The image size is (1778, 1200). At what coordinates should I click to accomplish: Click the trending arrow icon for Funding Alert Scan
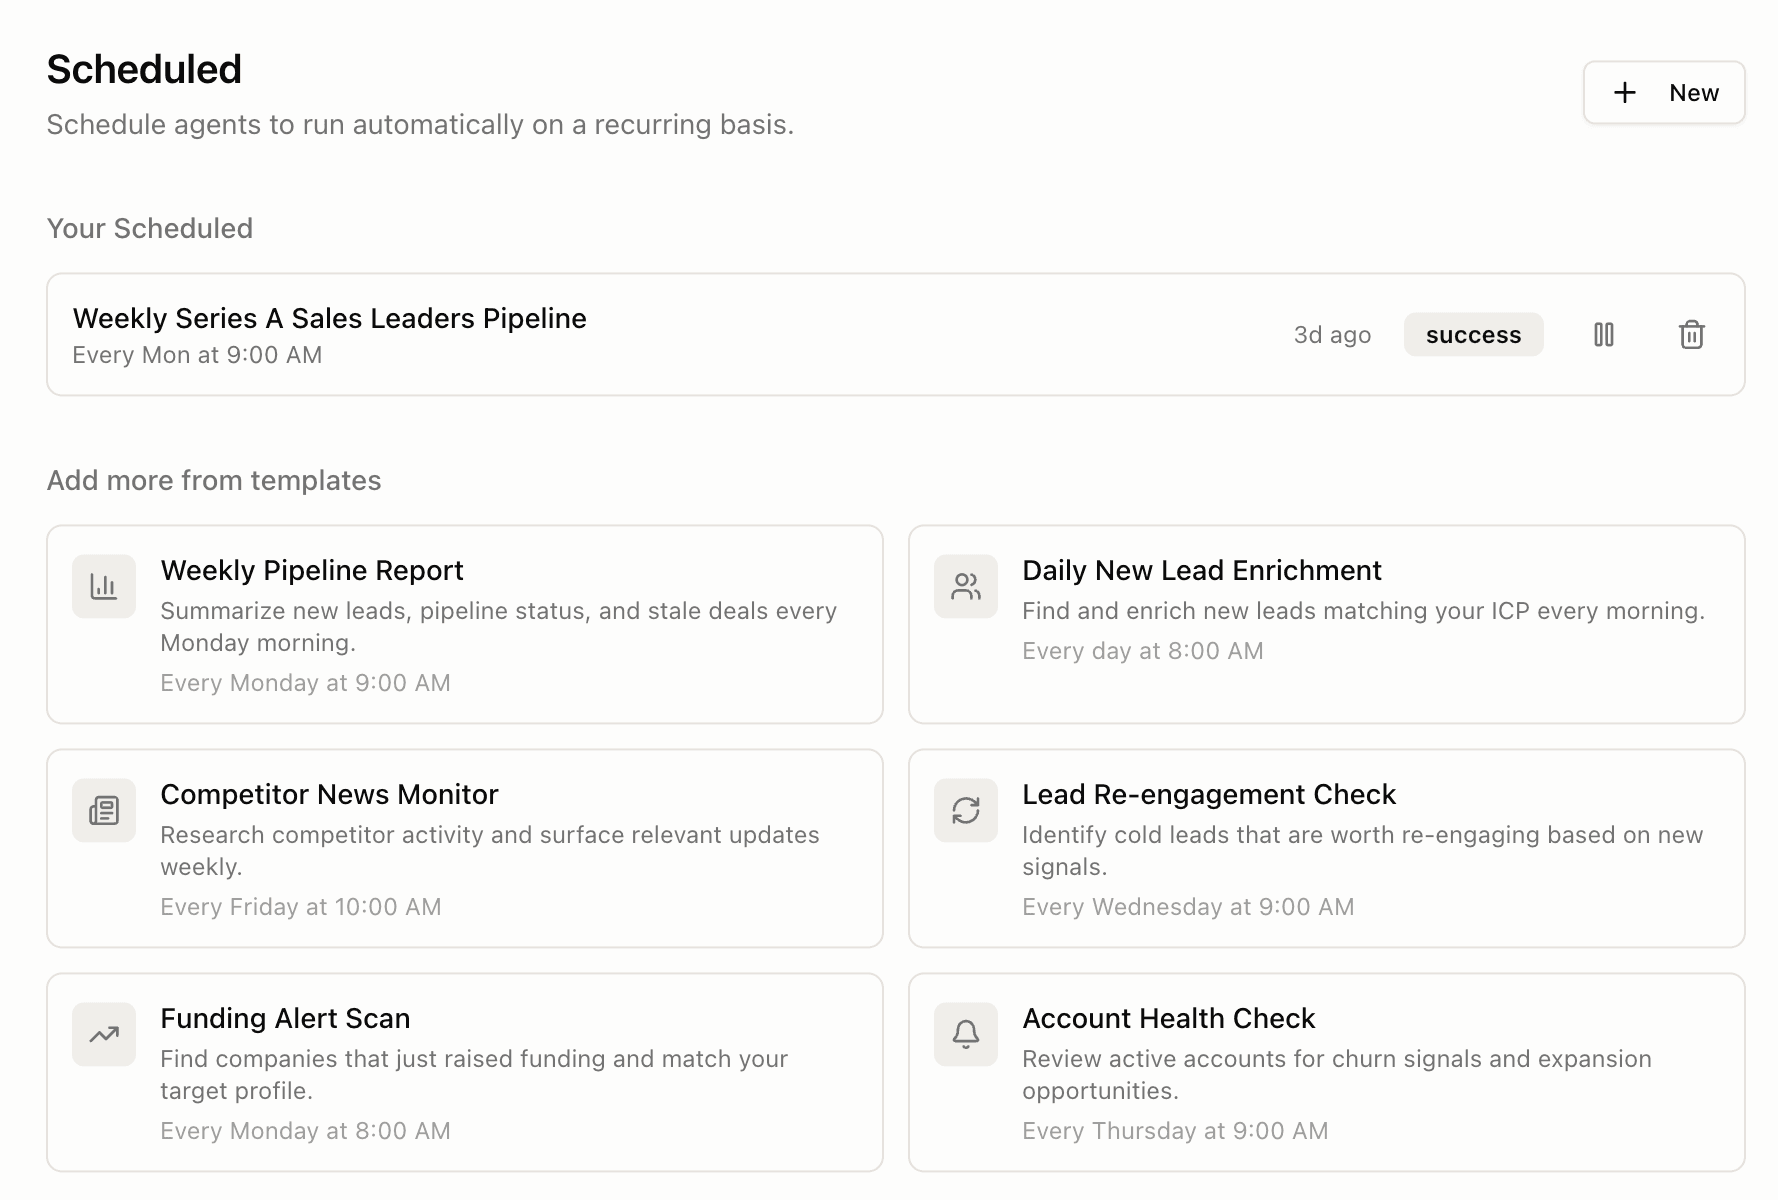coord(104,1034)
